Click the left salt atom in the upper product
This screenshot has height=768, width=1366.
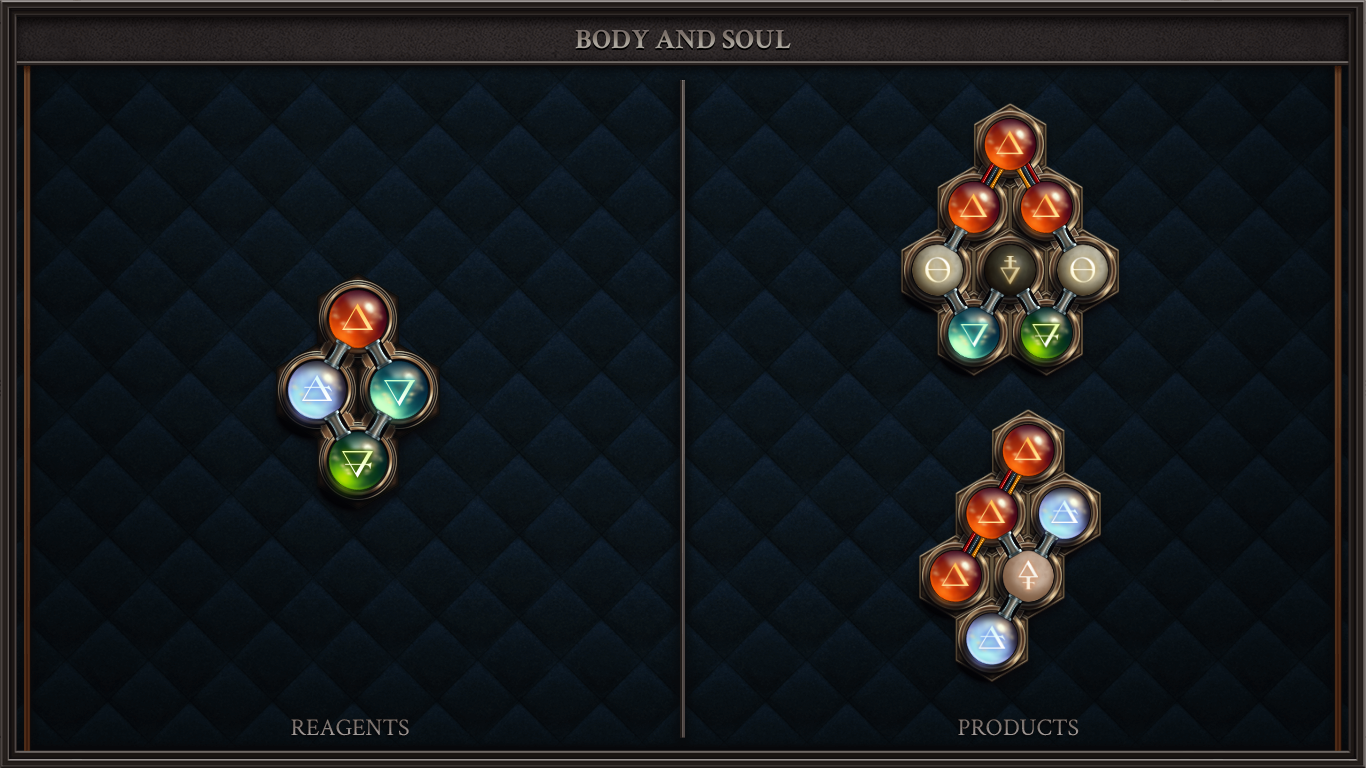[x=937, y=269]
